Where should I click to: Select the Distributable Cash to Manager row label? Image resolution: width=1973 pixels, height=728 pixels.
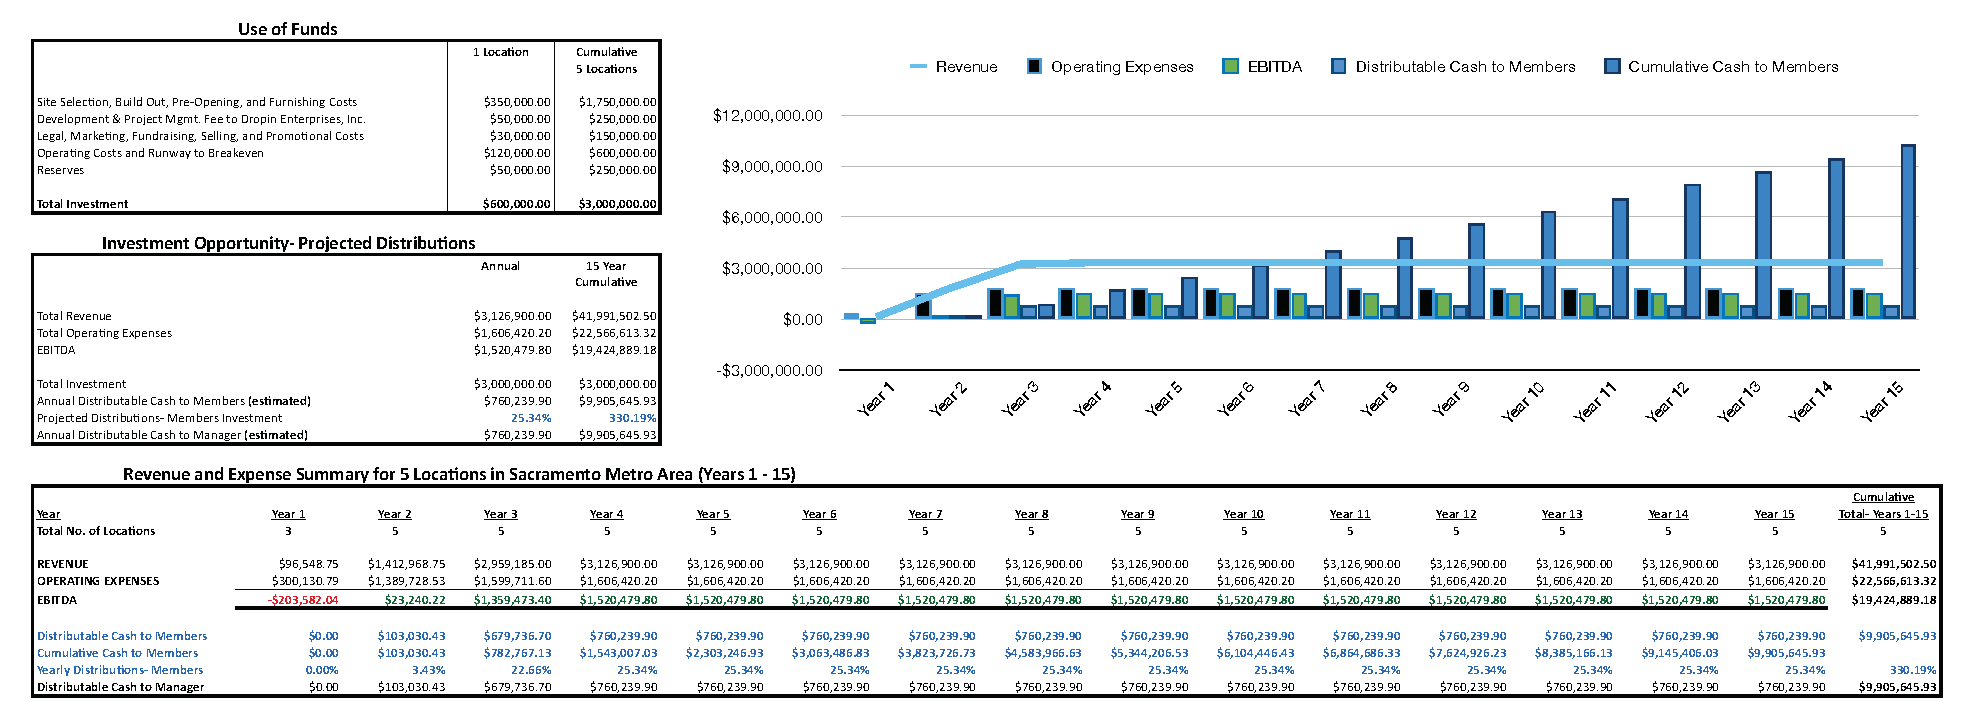click(120, 687)
